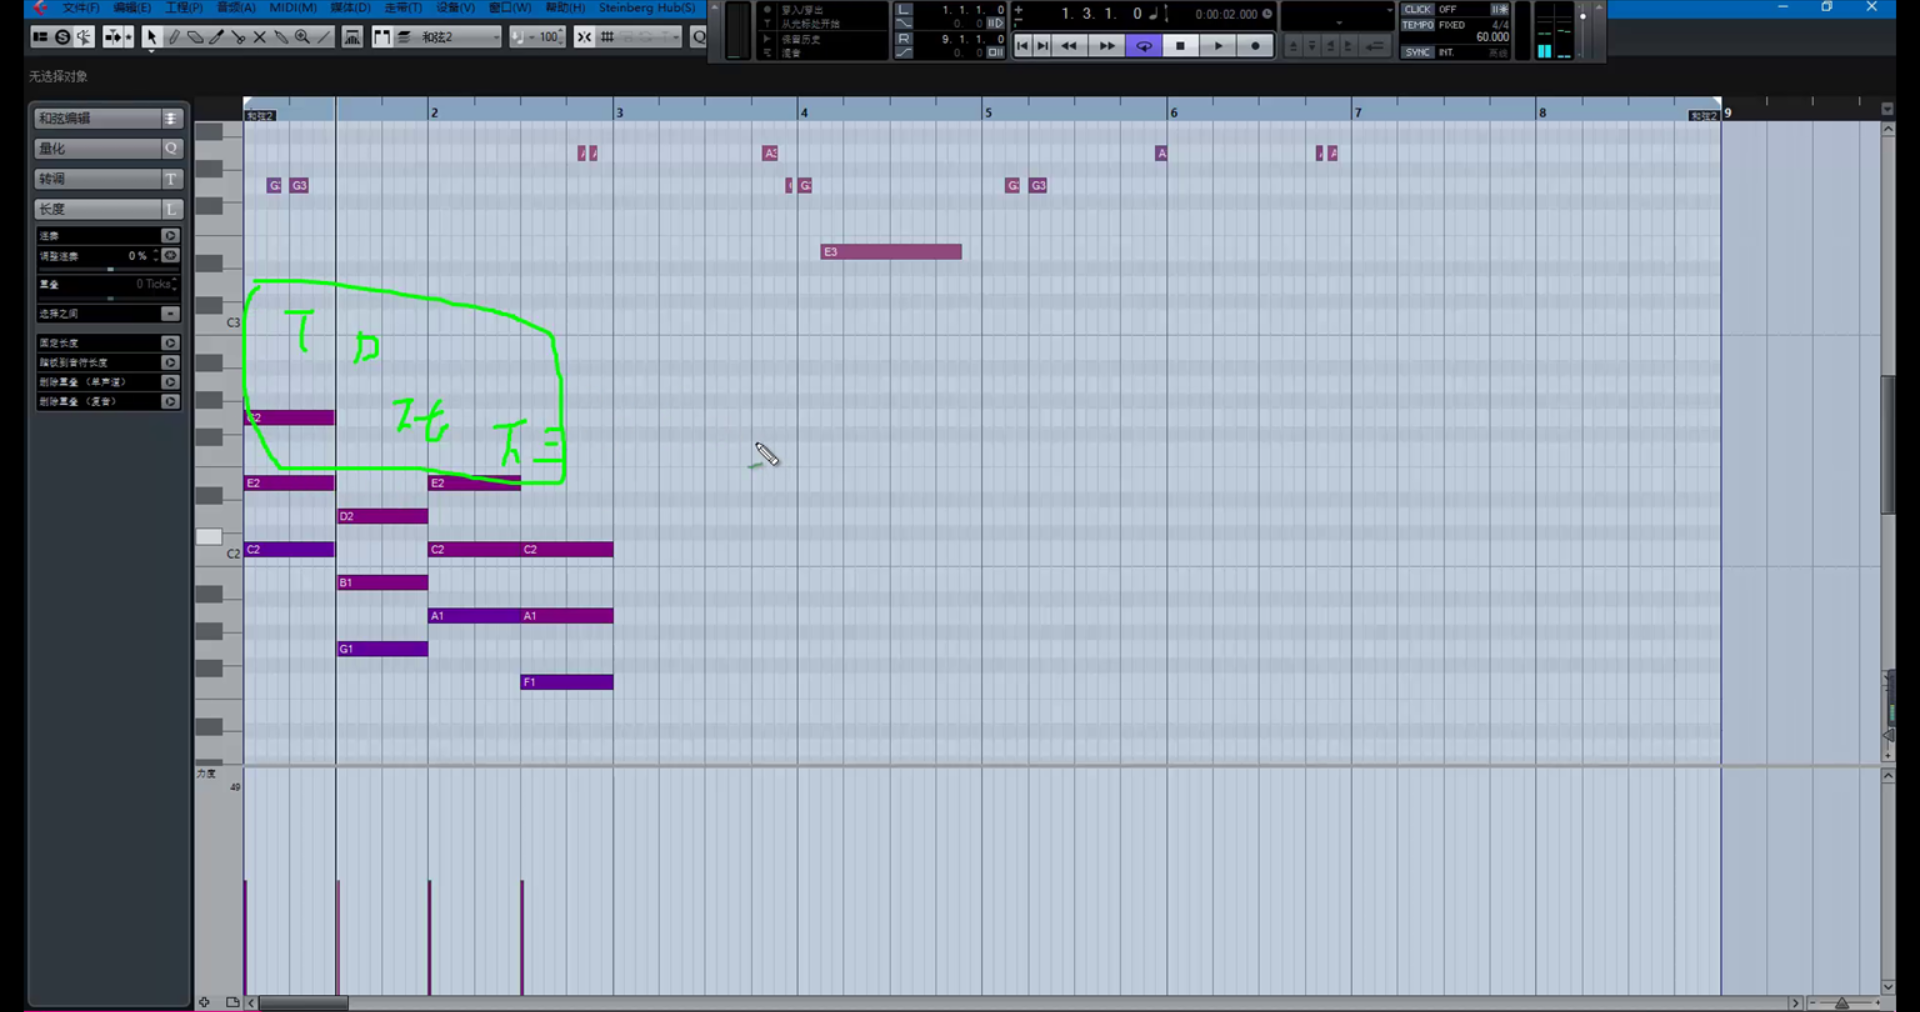The image size is (1920, 1012).
Task: Select the Erase tool
Action: (195, 37)
